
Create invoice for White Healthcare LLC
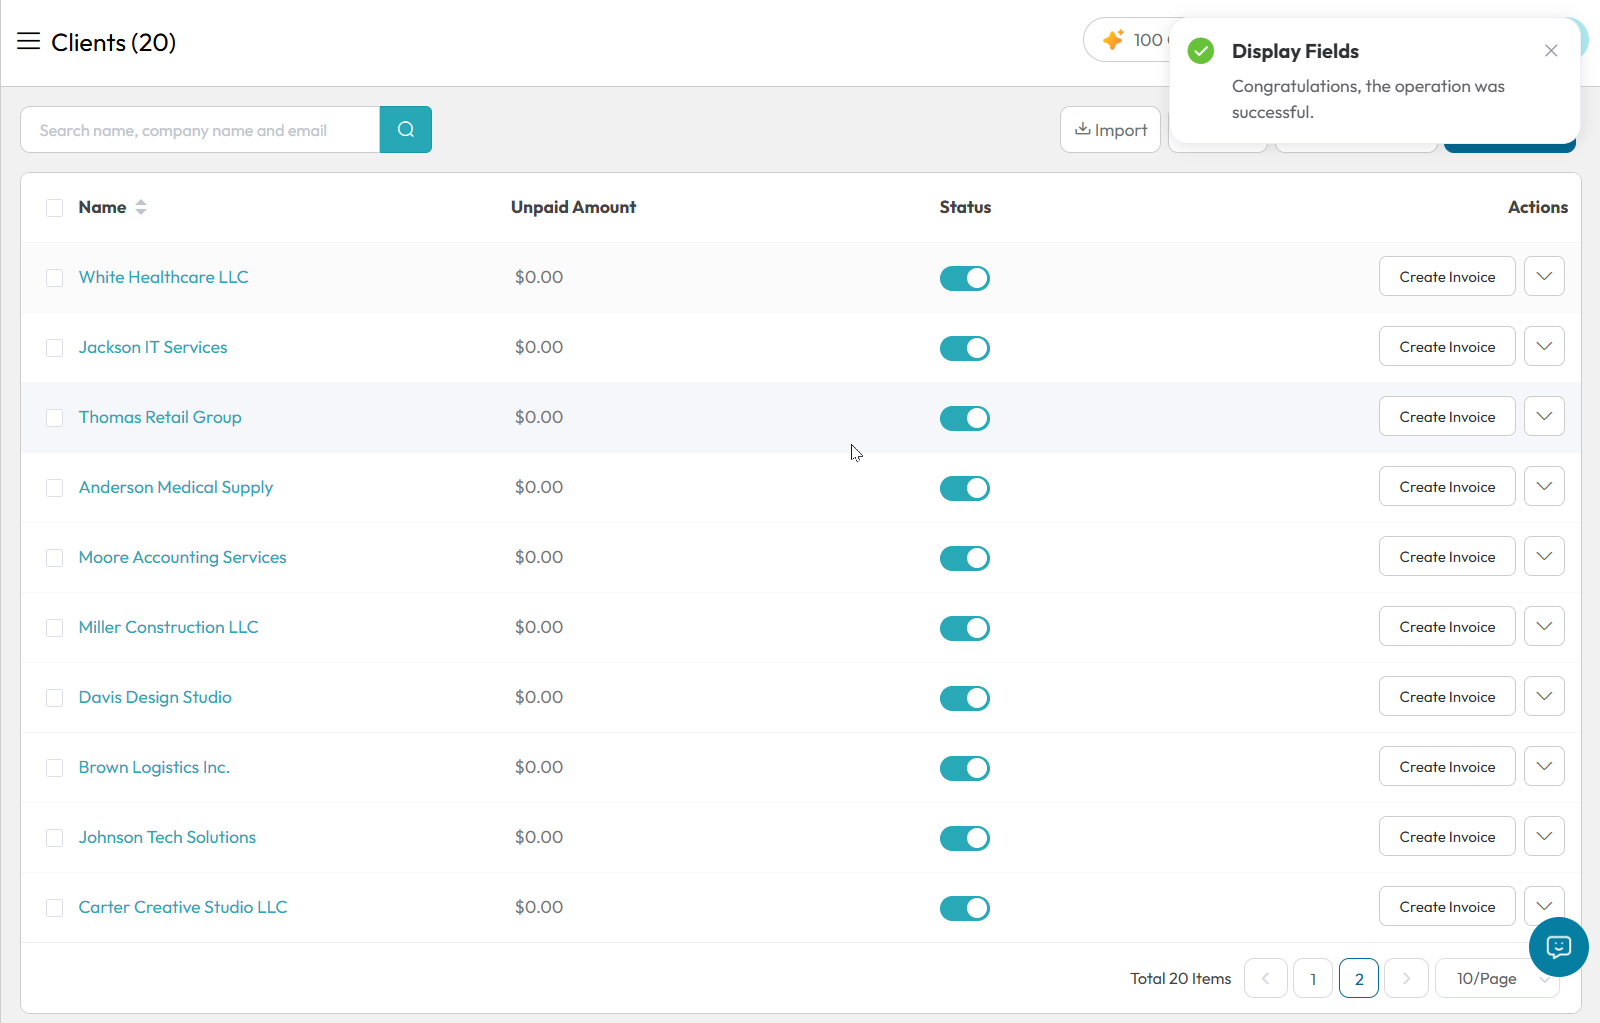pyautogui.click(x=1447, y=277)
